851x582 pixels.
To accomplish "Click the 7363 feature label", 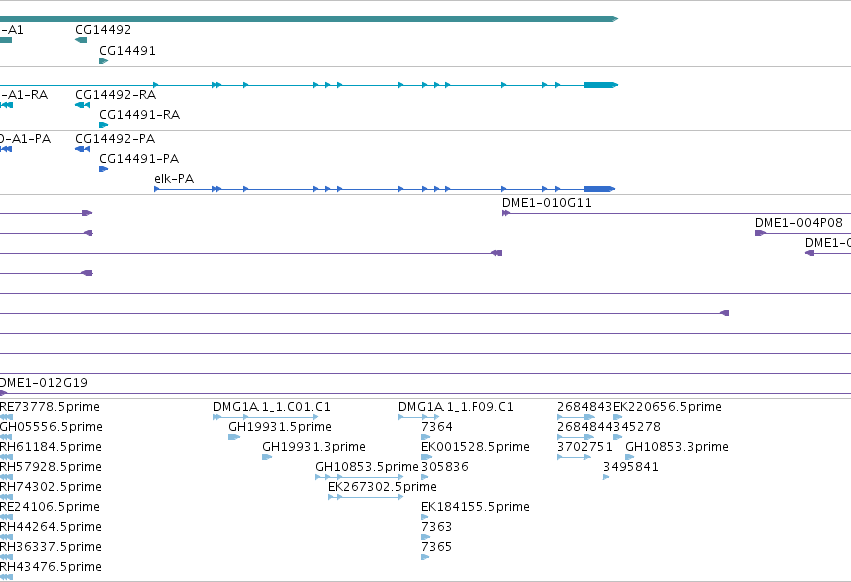I will pos(437,527).
